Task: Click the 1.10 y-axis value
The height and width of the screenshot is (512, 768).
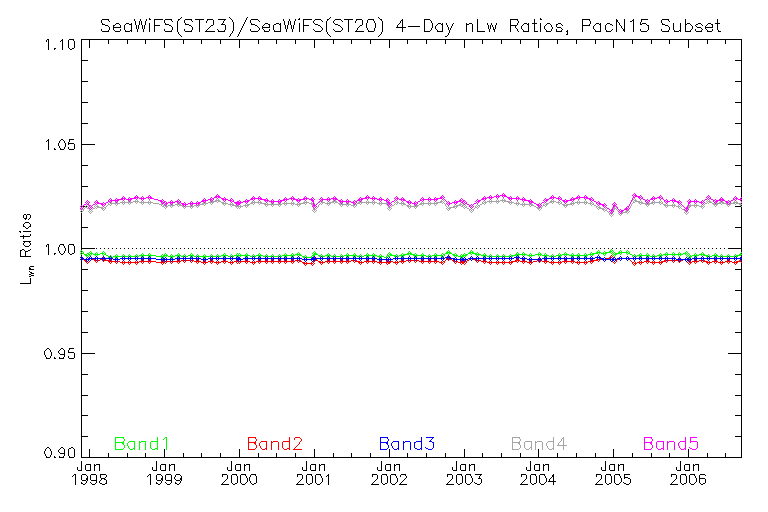Action: tap(60, 45)
